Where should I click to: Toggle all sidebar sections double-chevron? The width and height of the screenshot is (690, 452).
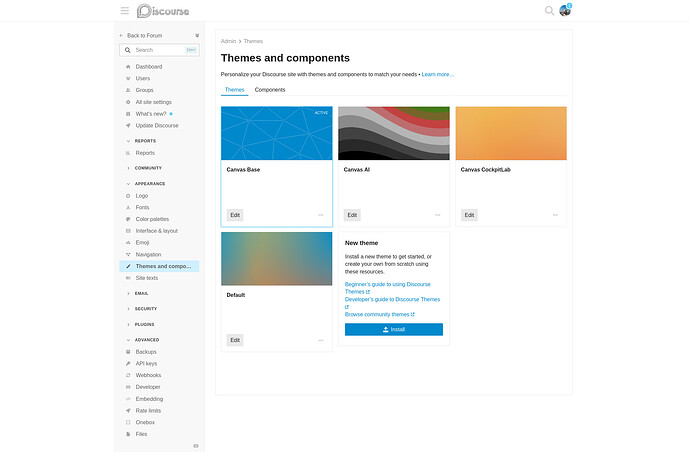click(x=197, y=36)
